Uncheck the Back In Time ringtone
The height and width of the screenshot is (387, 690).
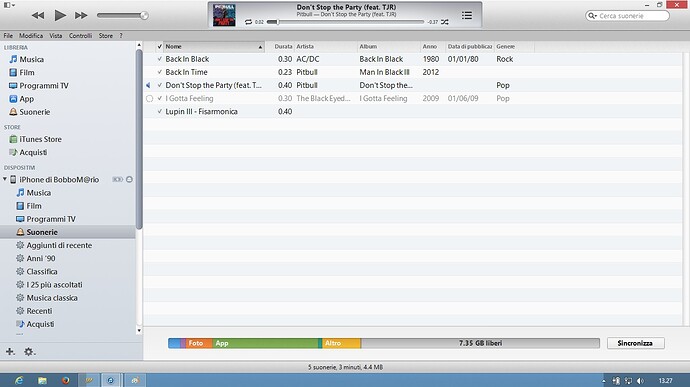point(160,72)
